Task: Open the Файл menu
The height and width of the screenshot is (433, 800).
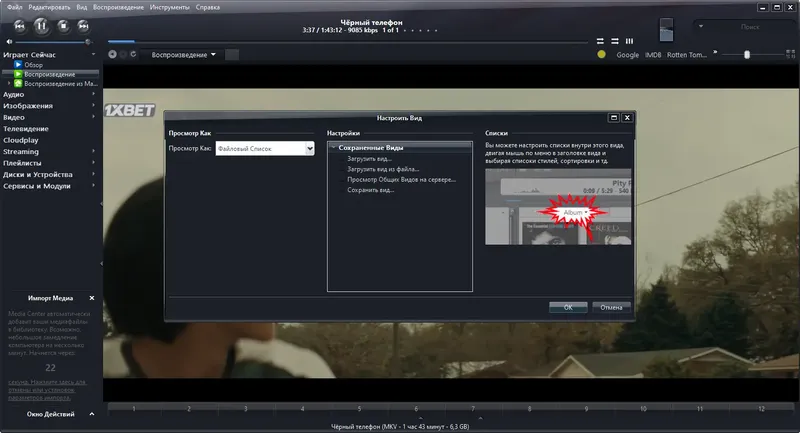Action: click(15, 7)
